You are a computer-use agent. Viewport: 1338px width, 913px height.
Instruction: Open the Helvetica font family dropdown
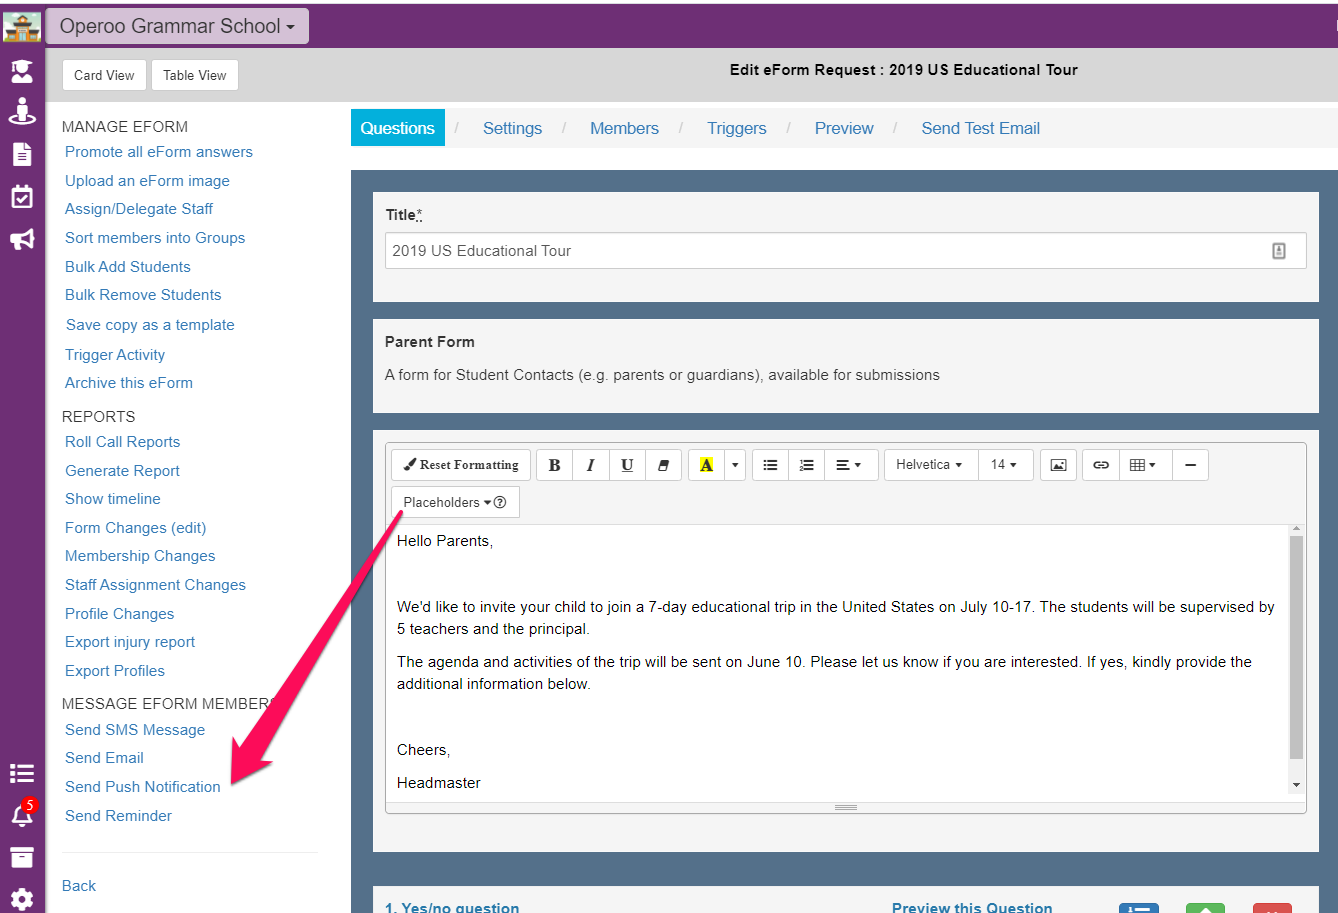[929, 465]
